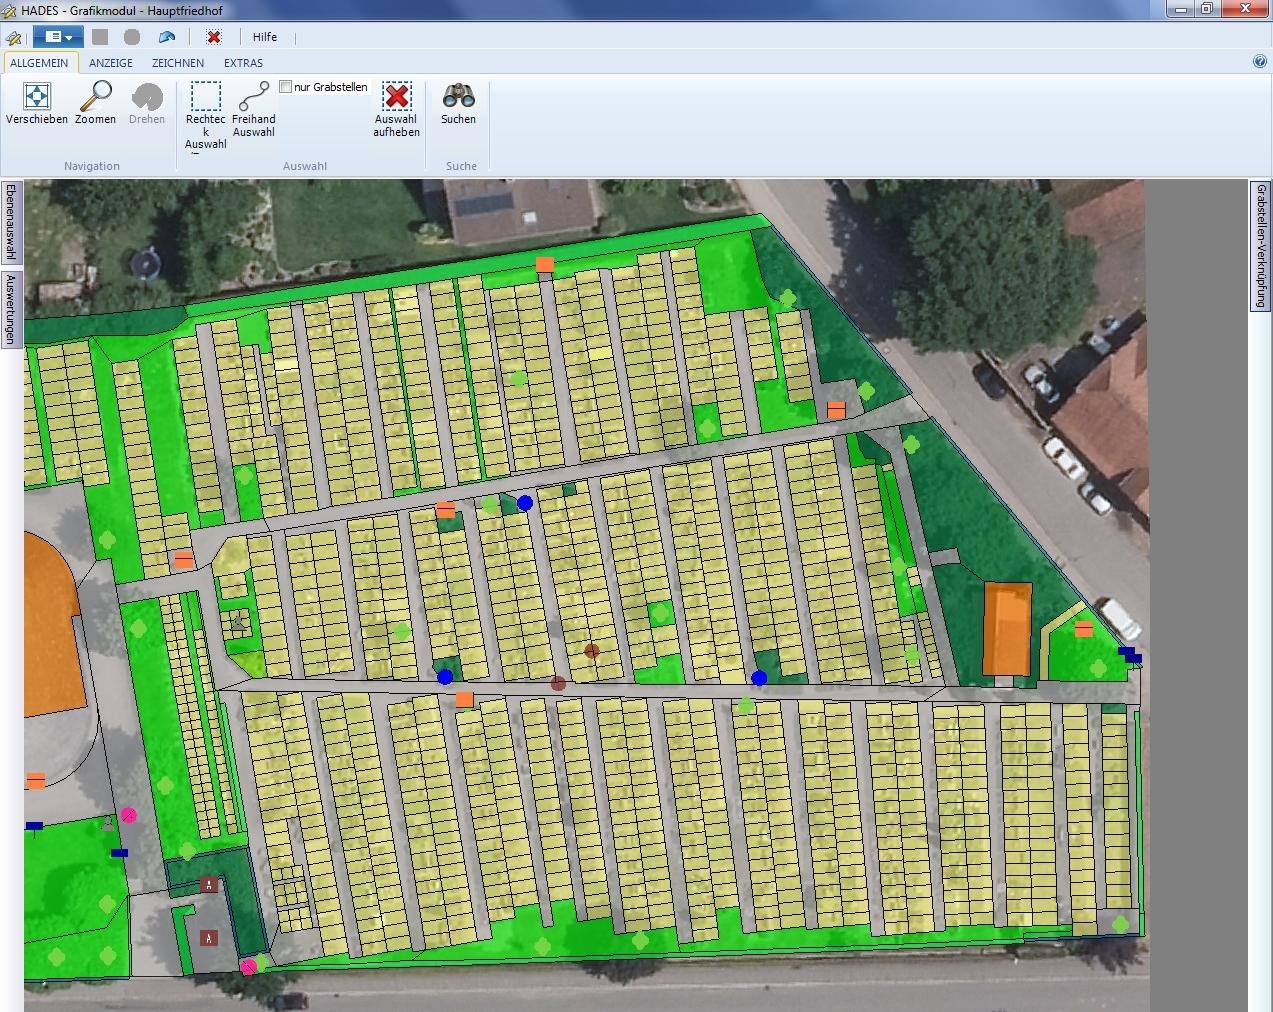The image size is (1273, 1012).
Task: Click Auswahl aufheben in the ribbon
Action: (x=397, y=110)
